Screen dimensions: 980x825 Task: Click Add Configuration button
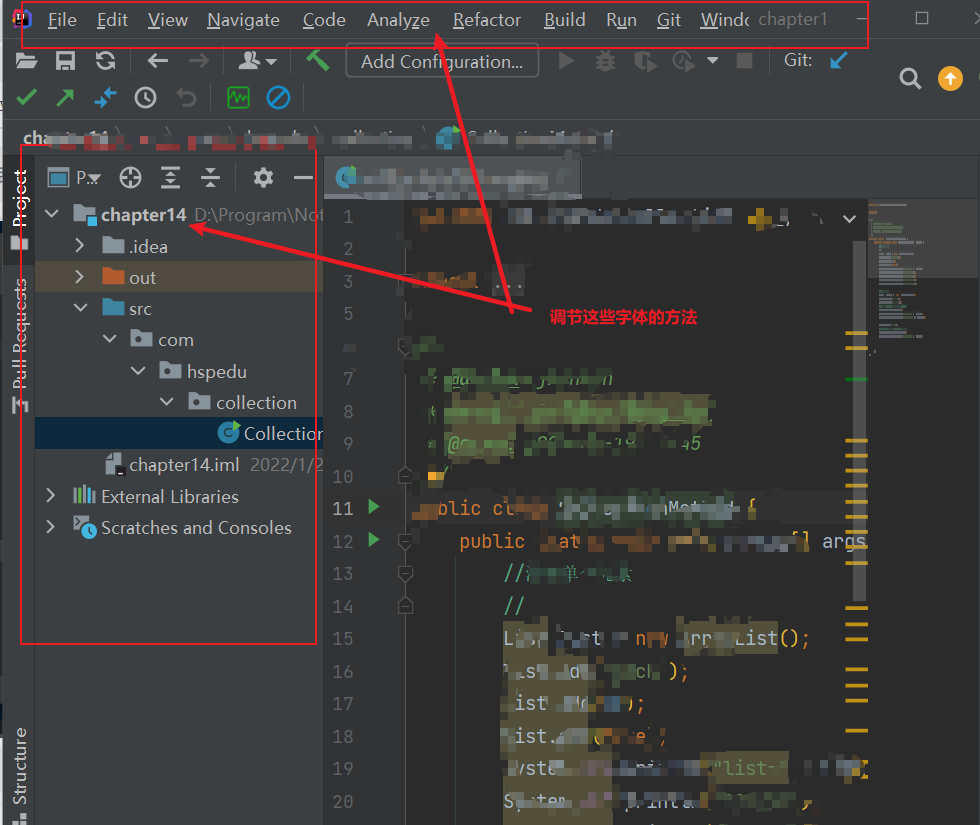pos(442,61)
